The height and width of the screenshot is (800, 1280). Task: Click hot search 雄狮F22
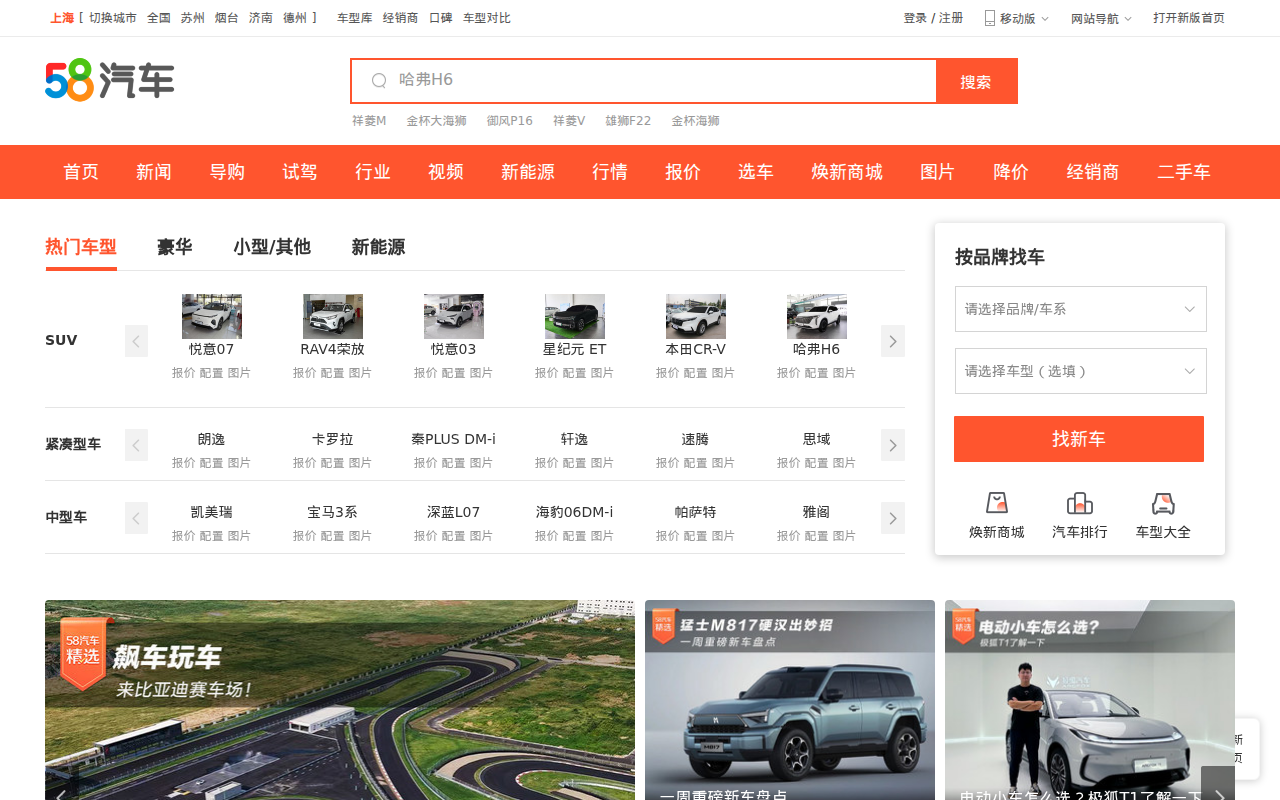pos(628,121)
